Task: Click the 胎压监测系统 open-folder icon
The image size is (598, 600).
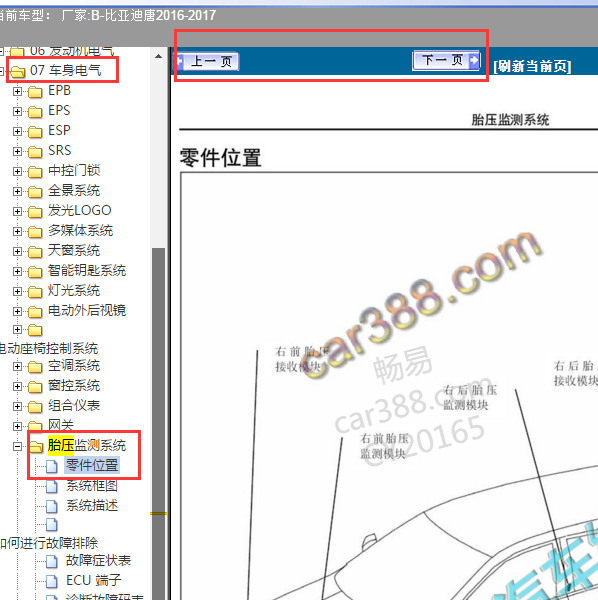Action: [36, 447]
